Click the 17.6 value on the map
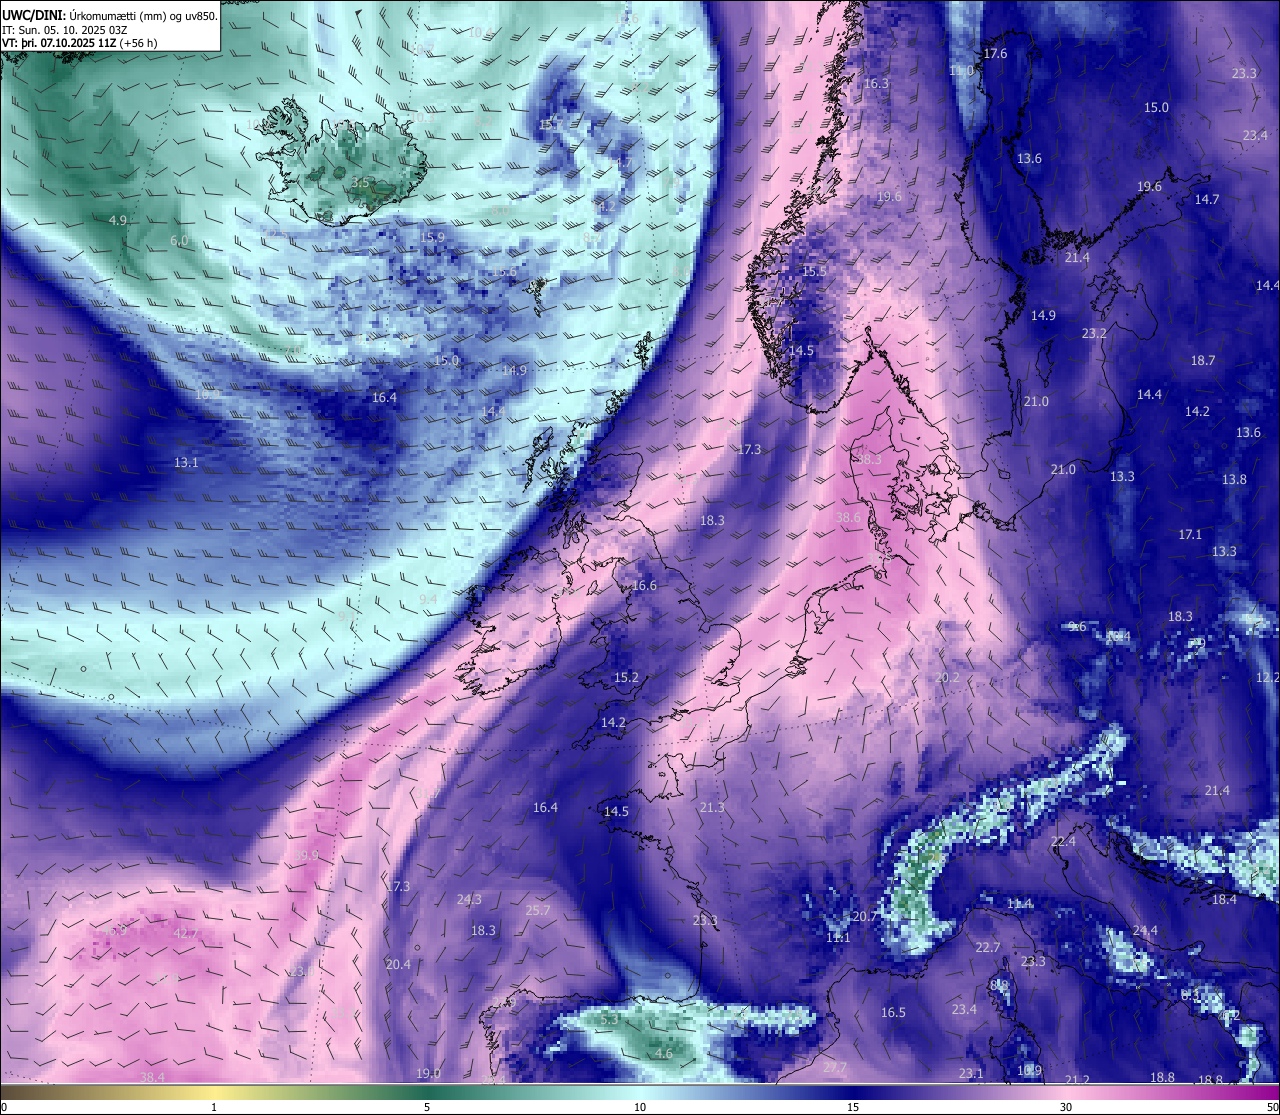The width and height of the screenshot is (1280, 1115). [x=995, y=54]
